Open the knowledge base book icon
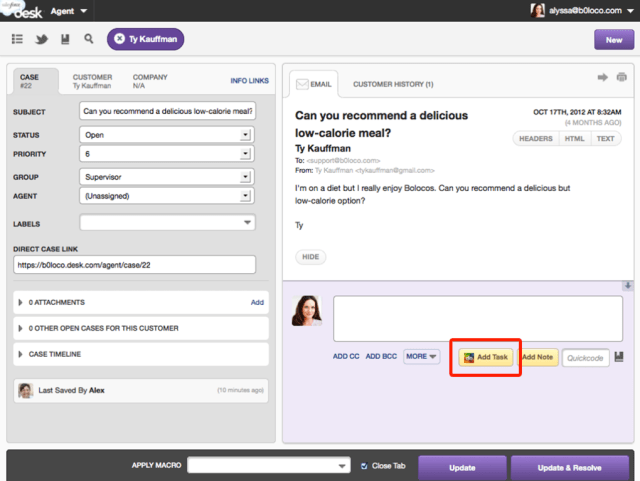The height and width of the screenshot is (481, 640). tap(65, 39)
